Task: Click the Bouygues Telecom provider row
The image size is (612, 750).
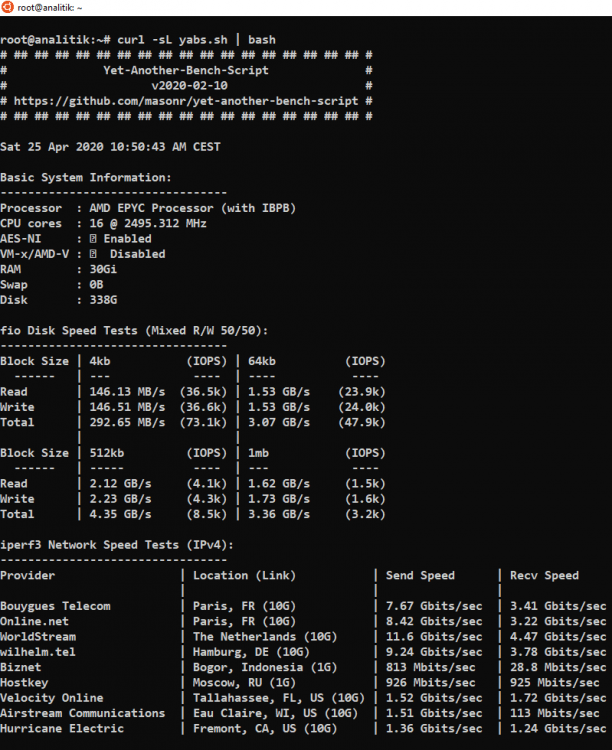Action: coord(56,606)
